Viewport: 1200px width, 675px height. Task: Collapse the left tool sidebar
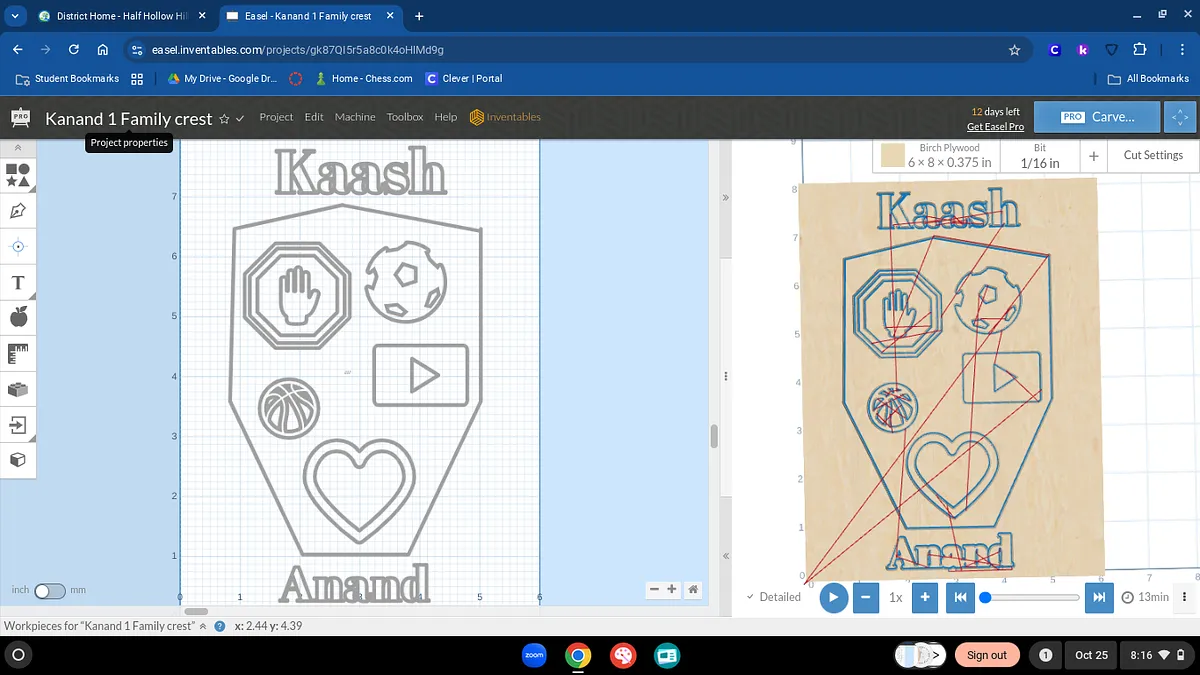18,148
